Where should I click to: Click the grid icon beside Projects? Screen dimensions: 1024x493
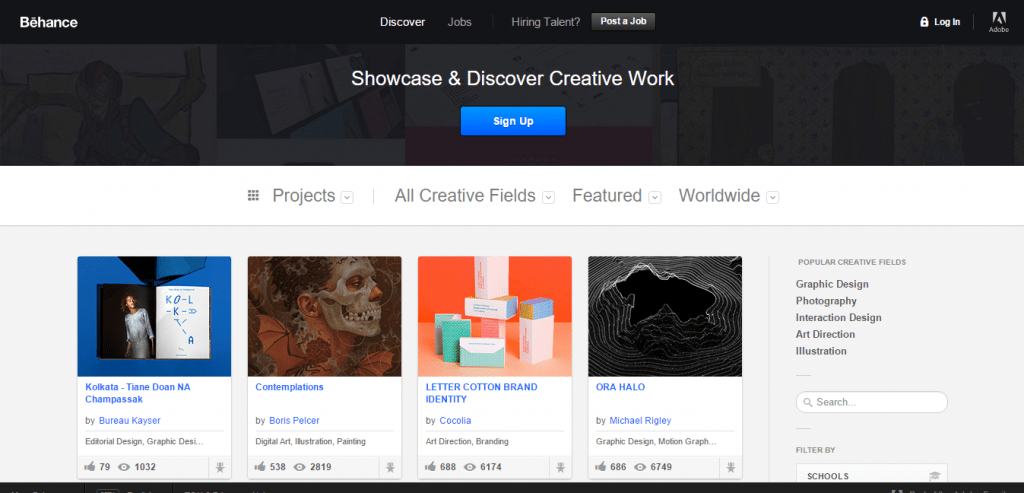[253, 195]
